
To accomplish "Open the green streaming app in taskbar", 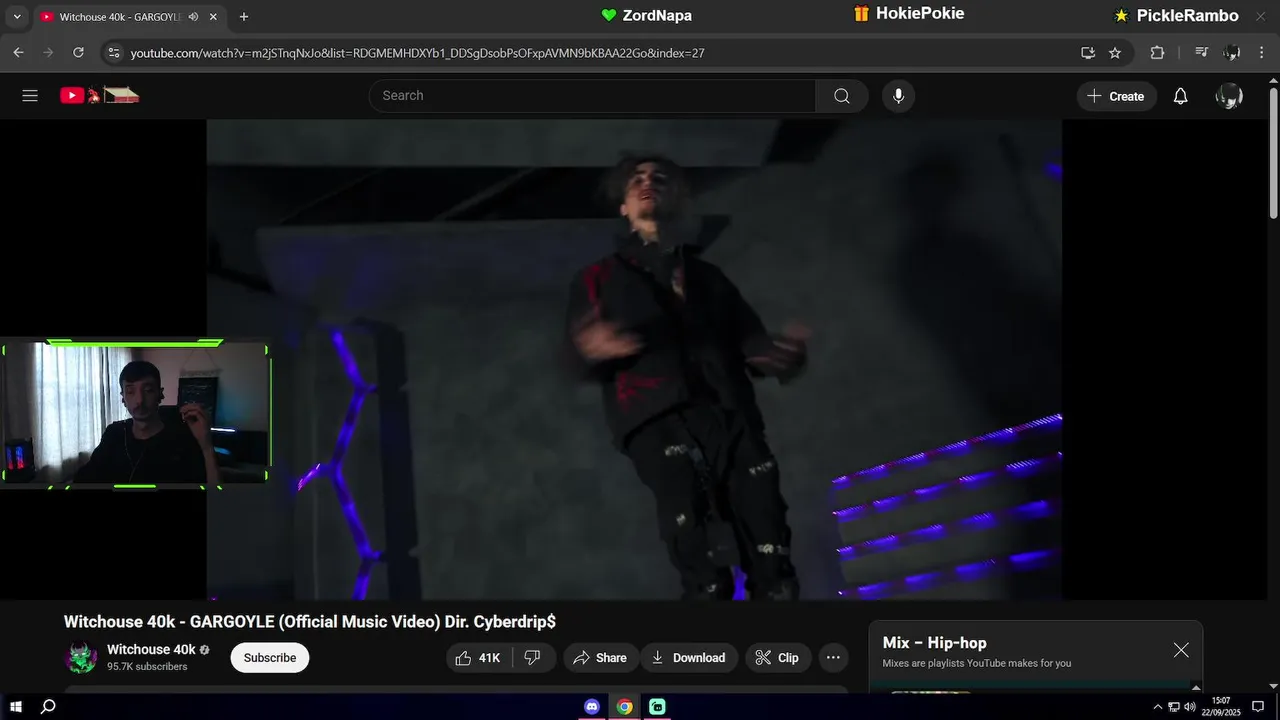I will (657, 707).
